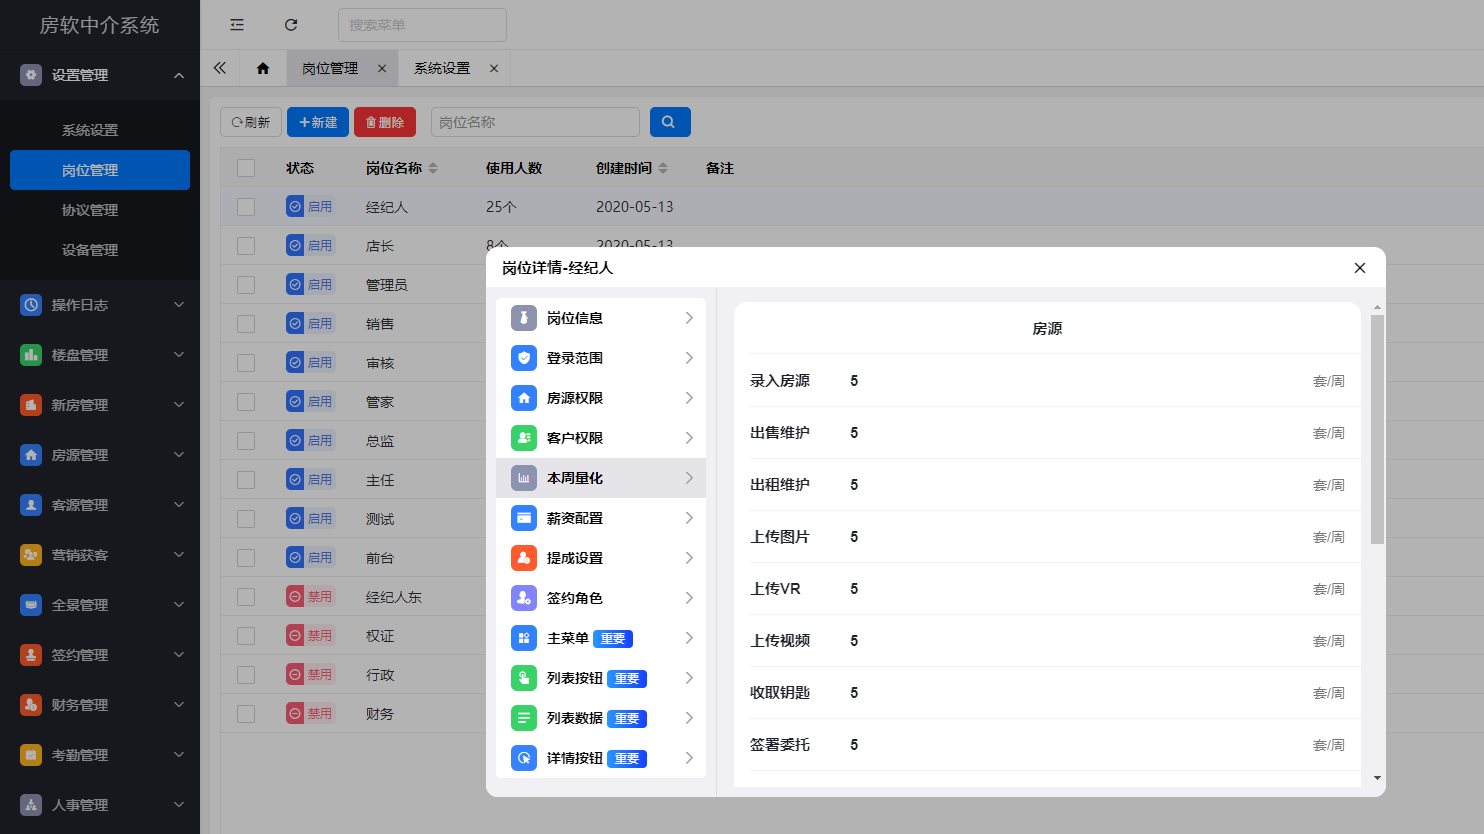
Task: Click the dialog scrollbar down arrow
Action: [1377, 778]
